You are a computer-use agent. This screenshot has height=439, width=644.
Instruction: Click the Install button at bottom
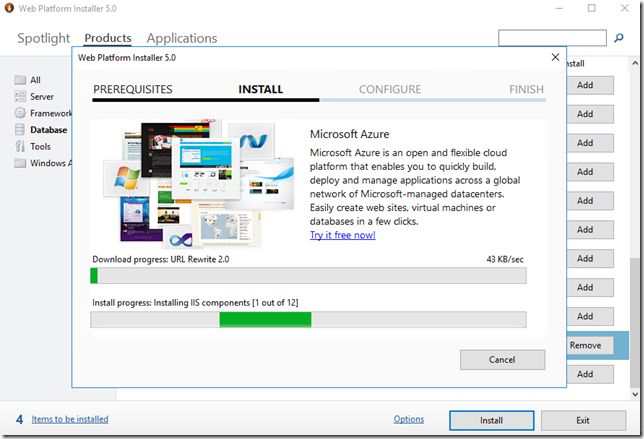(492, 421)
